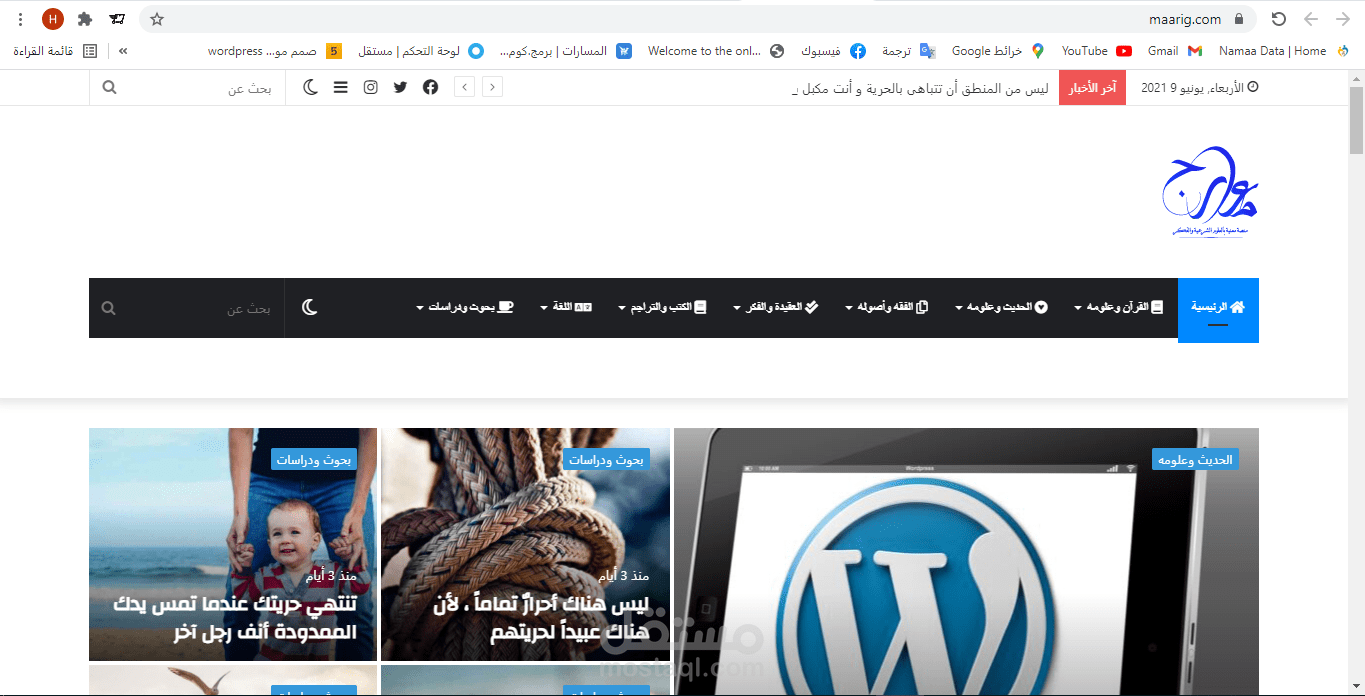The image size is (1365, 696).
Task: Open the hamburger sidebar menu icon
Action: [341, 88]
